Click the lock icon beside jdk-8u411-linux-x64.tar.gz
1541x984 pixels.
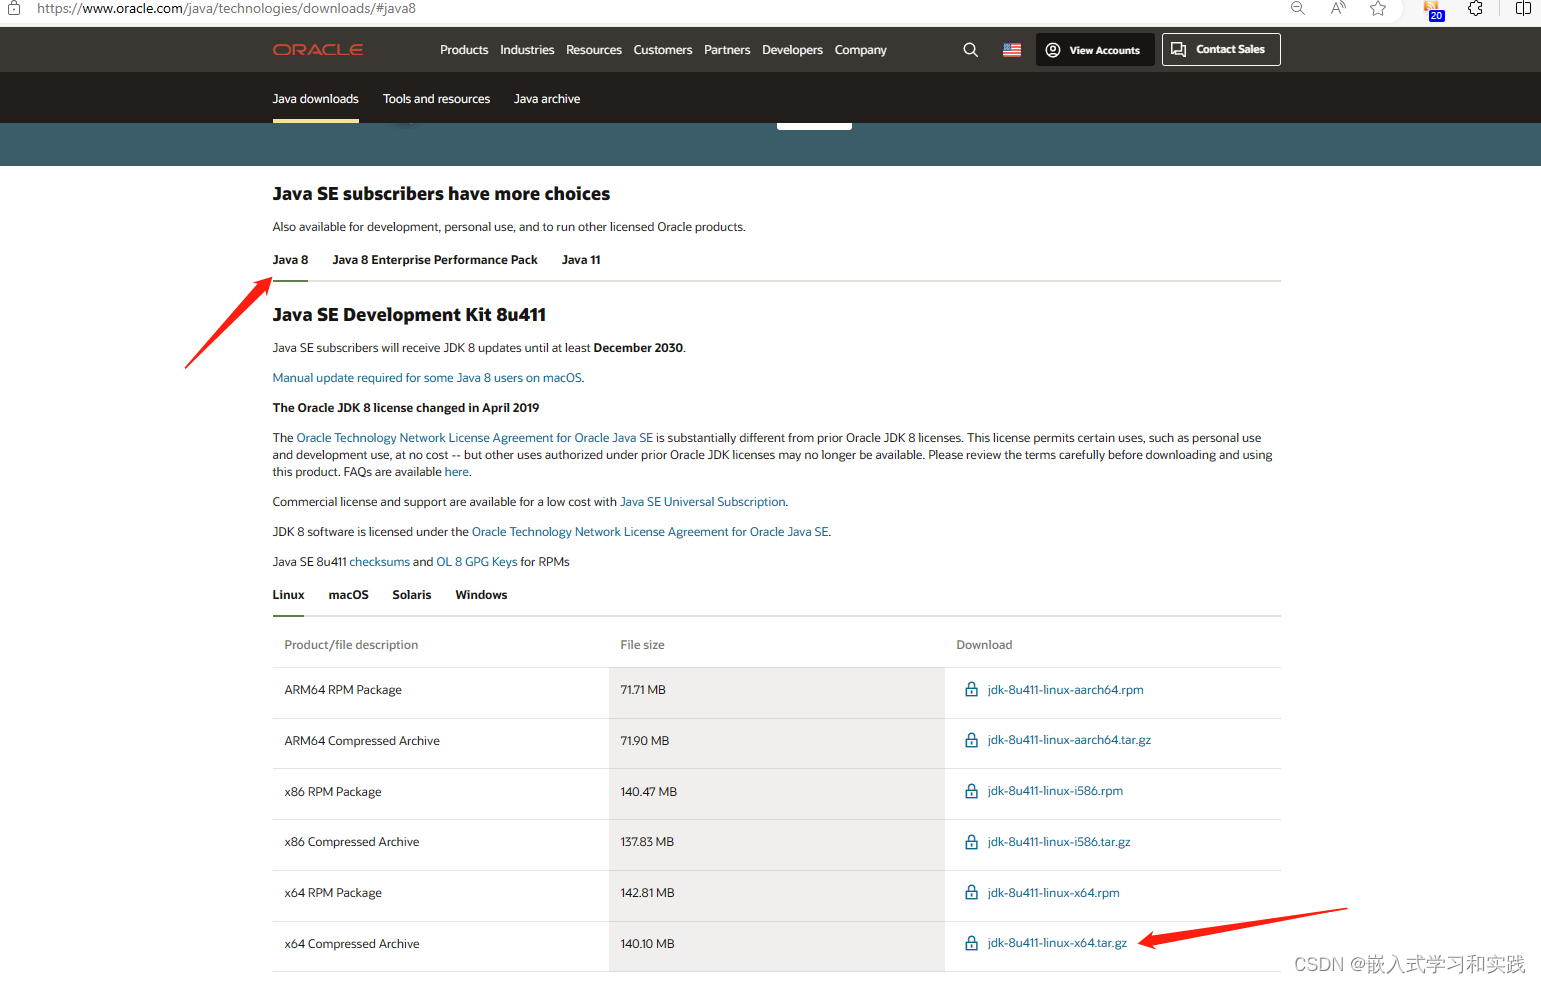tap(971, 941)
